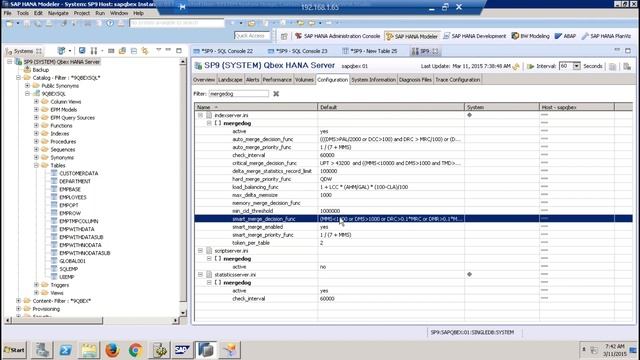Click the Filter input containing mergedog
The width and height of the screenshot is (640, 360).
tap(239, 94)
